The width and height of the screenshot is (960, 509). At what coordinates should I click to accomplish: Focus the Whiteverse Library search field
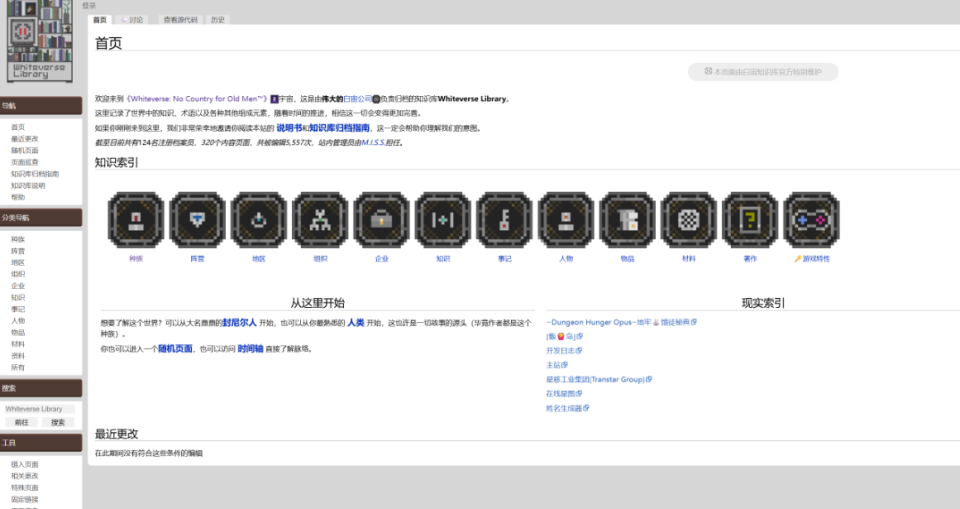pyautogui.click(x=40, y=409)
